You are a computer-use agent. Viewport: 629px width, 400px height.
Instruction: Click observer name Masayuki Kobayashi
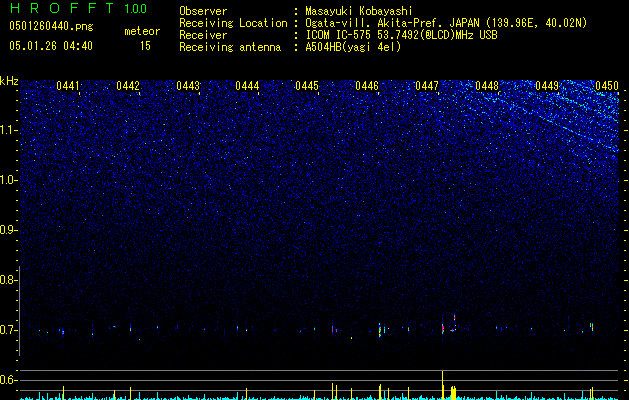[359, 11]
